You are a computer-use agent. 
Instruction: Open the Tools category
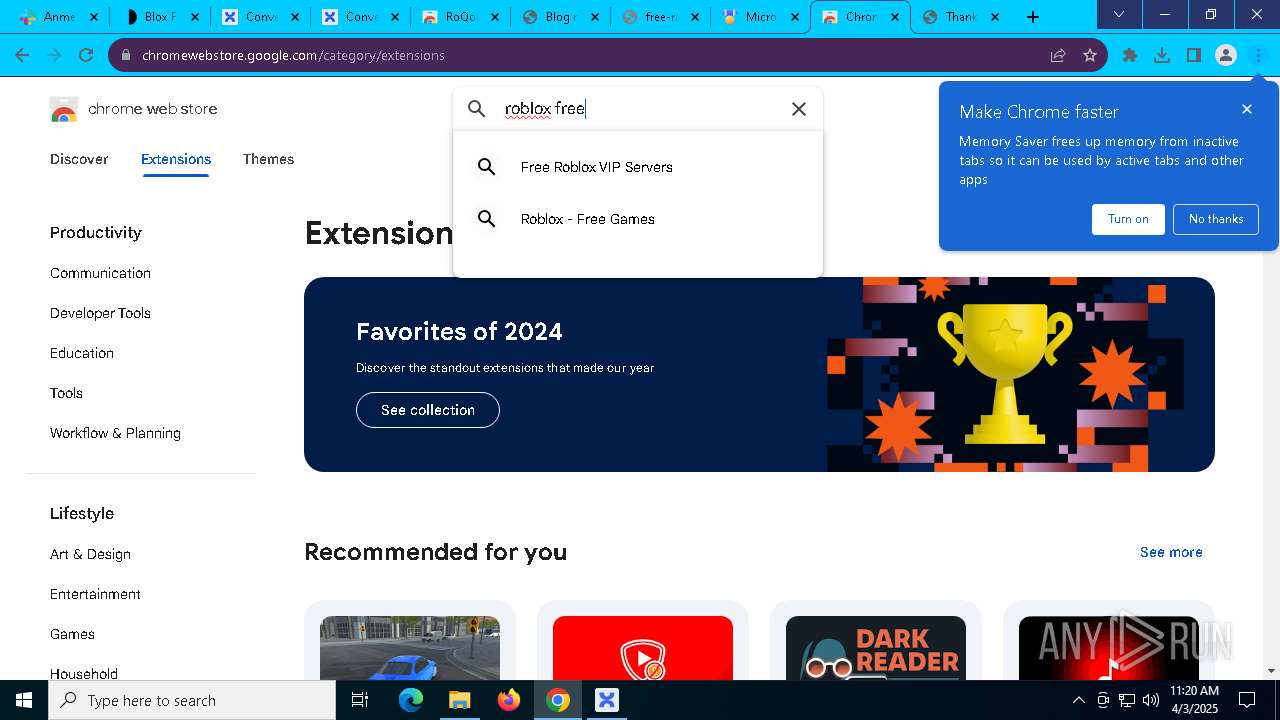(x=66, y=393)
